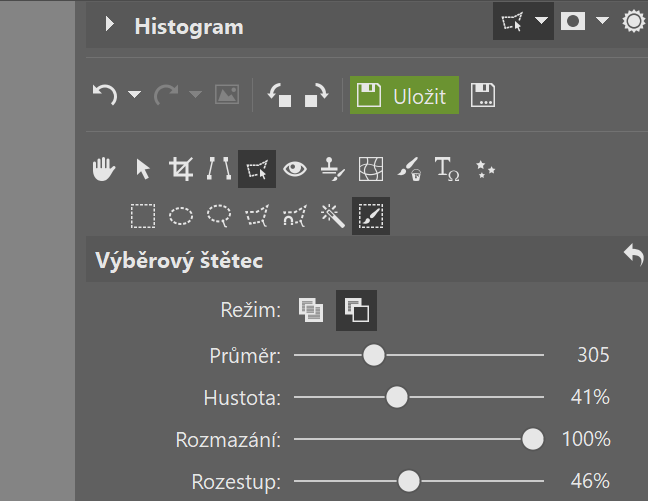The height and width of the screenshot is (501, 648).
Task: Click the Save as floppy icon
Action: 483,95
